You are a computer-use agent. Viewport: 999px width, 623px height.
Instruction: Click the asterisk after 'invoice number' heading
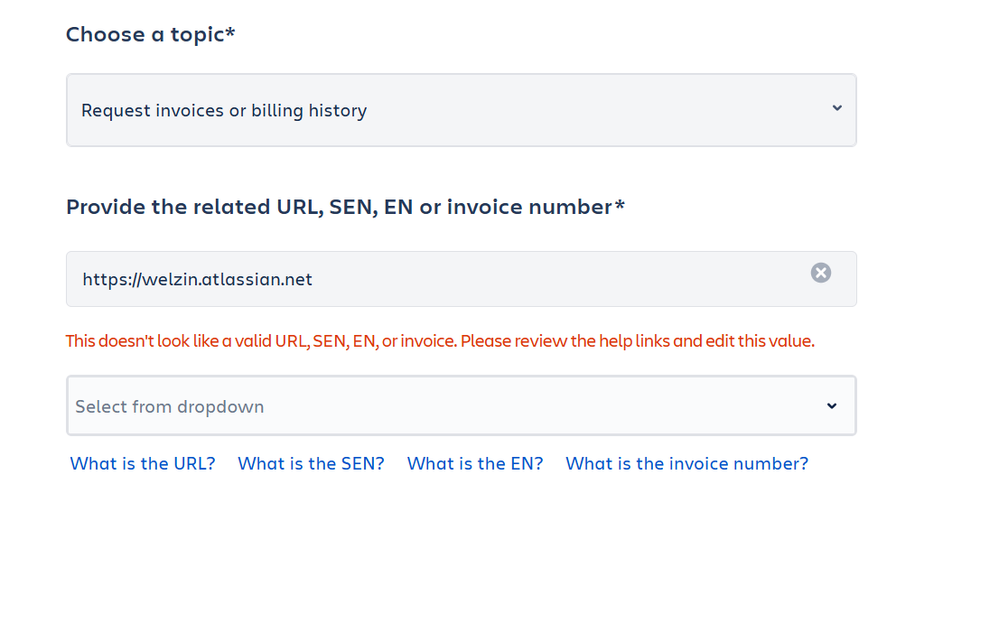[620, 205]
